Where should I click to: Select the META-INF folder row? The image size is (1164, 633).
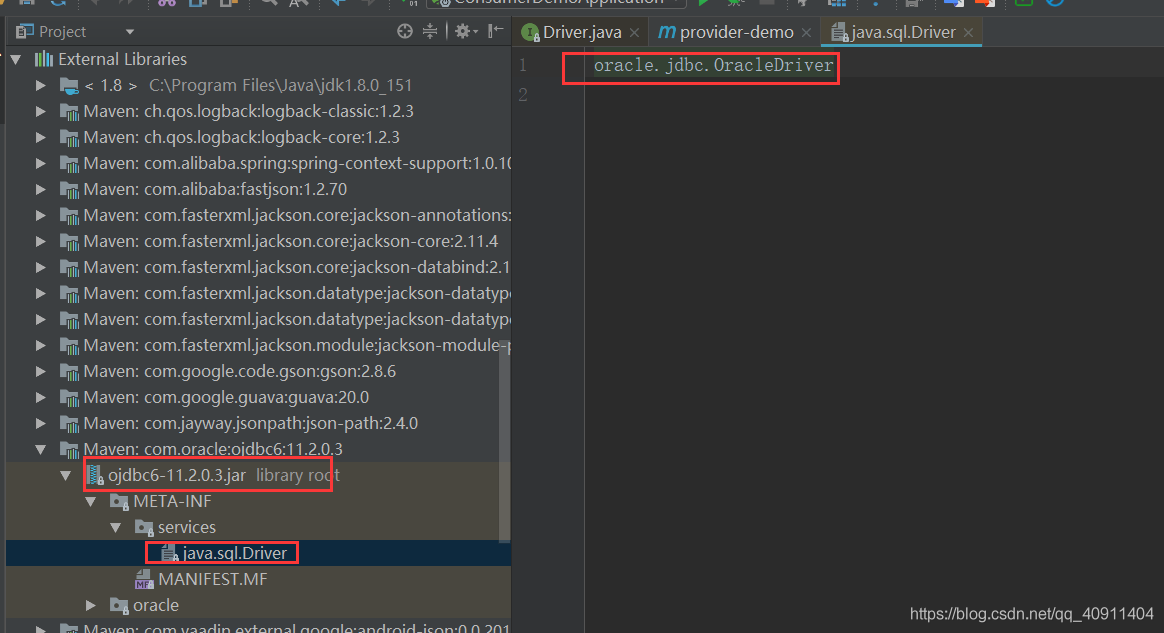[x=258, y=501]
